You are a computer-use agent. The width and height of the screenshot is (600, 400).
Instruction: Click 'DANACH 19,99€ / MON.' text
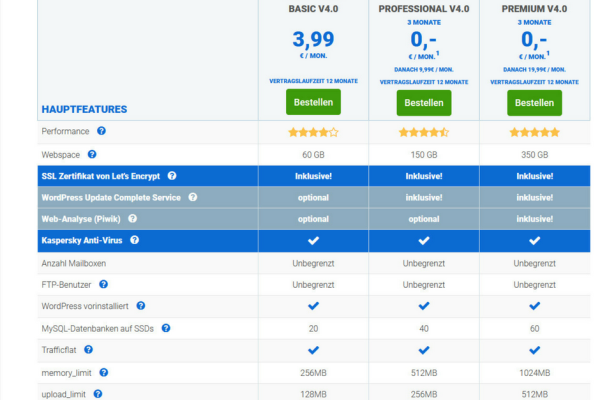click(x=535, y=70)
